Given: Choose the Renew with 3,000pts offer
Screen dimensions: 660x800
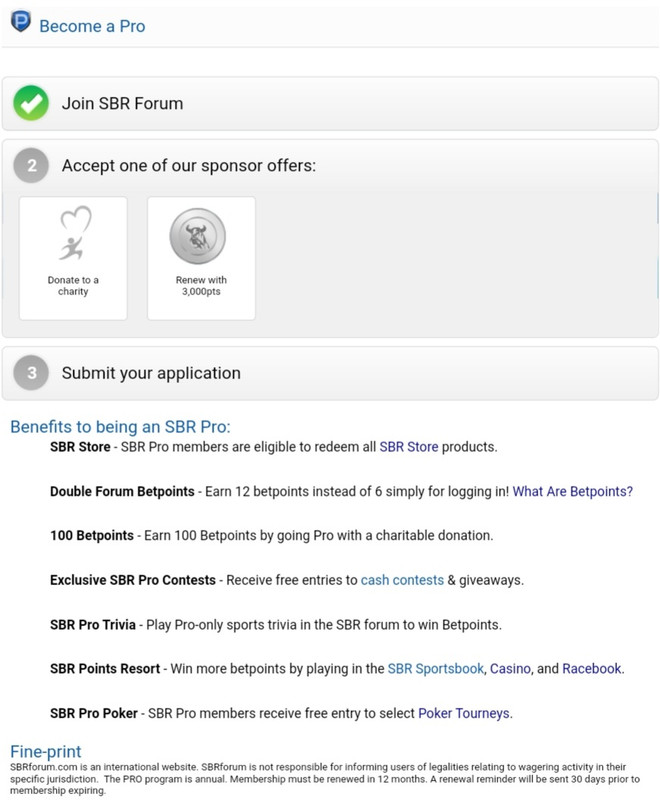Looking at the screenshot, I should pos(201,259).
